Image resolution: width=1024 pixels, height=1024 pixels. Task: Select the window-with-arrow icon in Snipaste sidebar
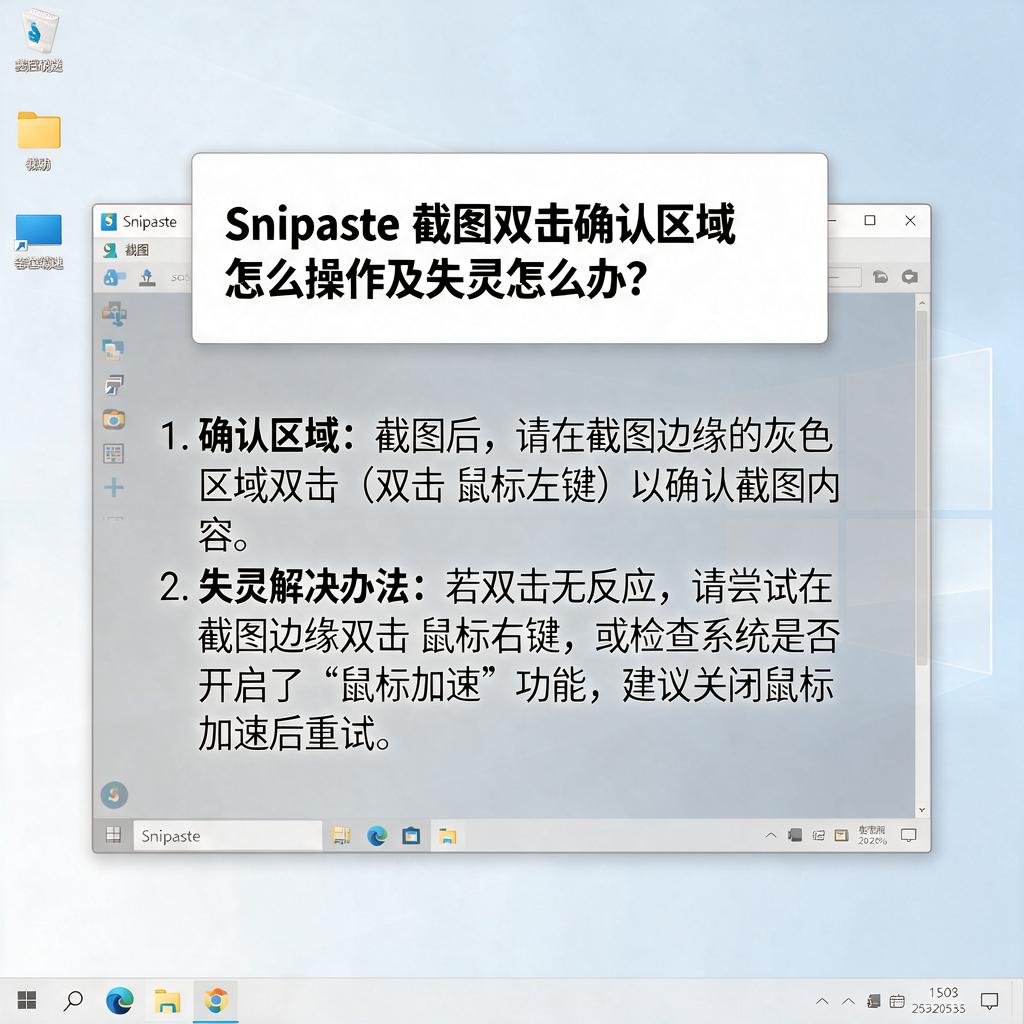(x=114, y=385)
